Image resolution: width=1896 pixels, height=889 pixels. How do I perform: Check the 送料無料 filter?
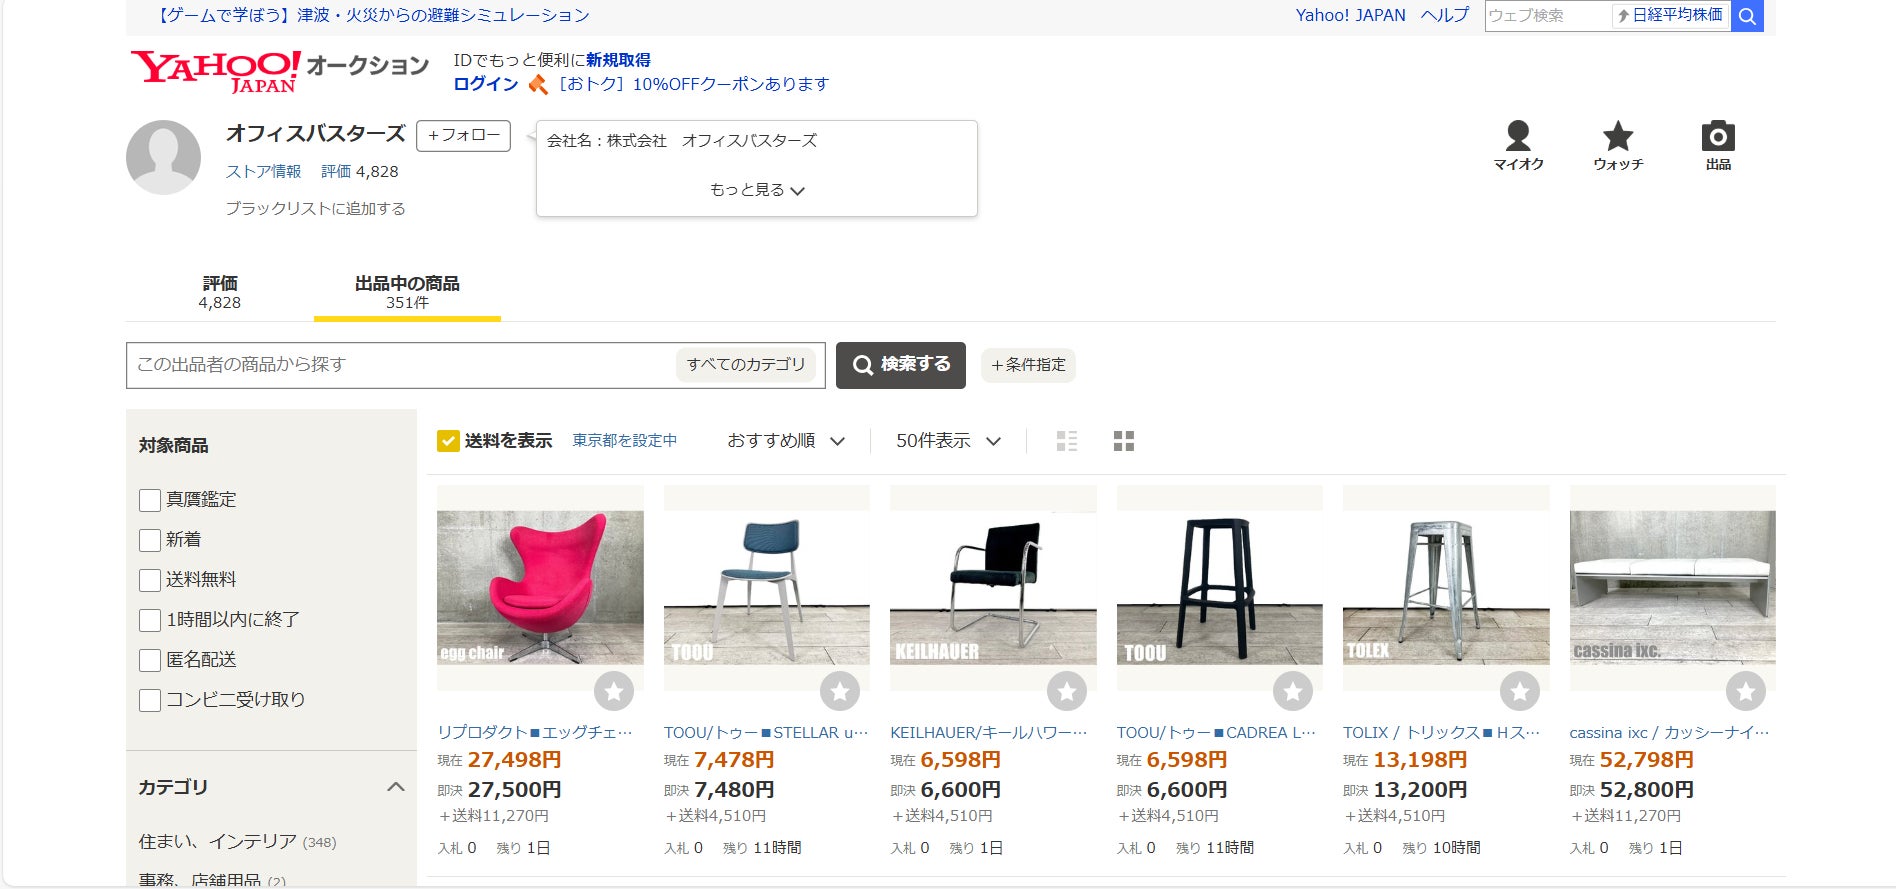150,580
